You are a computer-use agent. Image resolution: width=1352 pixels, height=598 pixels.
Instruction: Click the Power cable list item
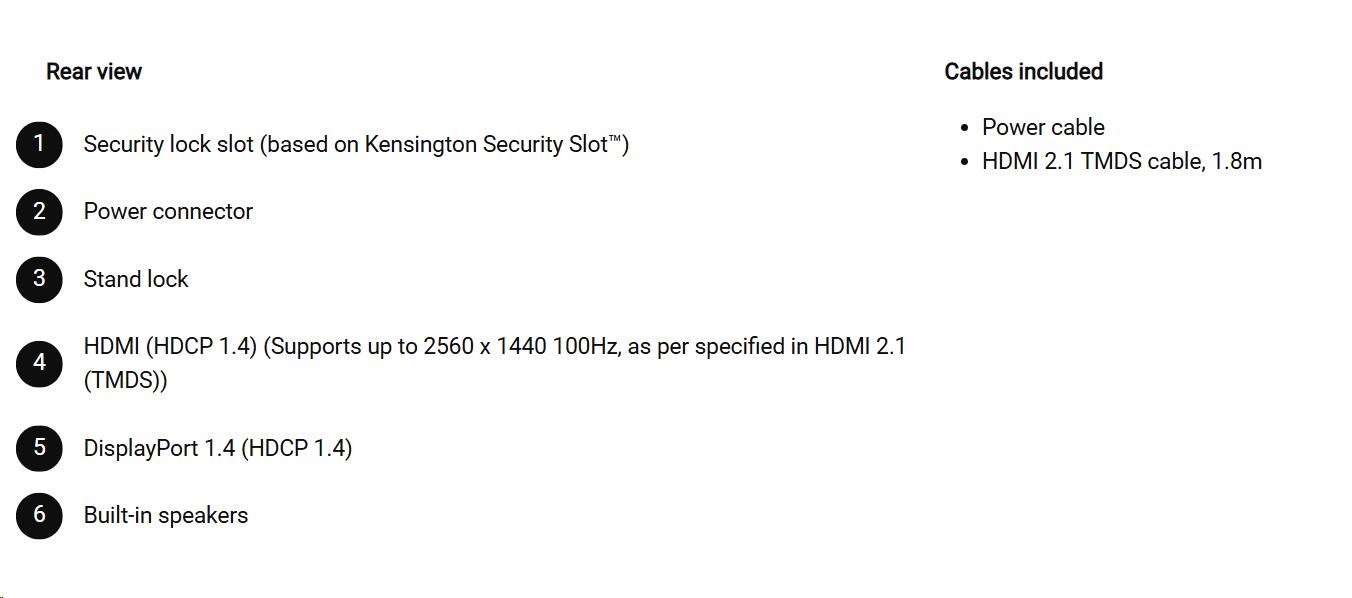[1043, 128]
